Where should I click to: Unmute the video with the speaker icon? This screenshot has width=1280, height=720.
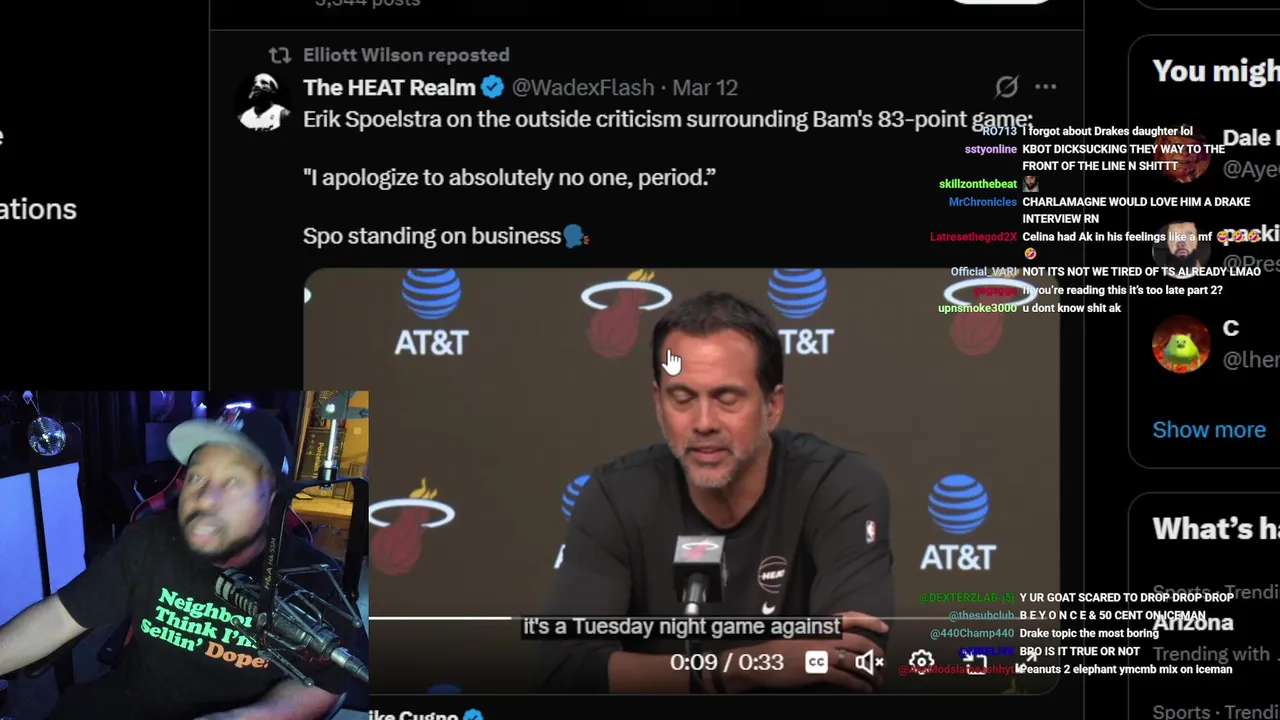pos(868,662)
